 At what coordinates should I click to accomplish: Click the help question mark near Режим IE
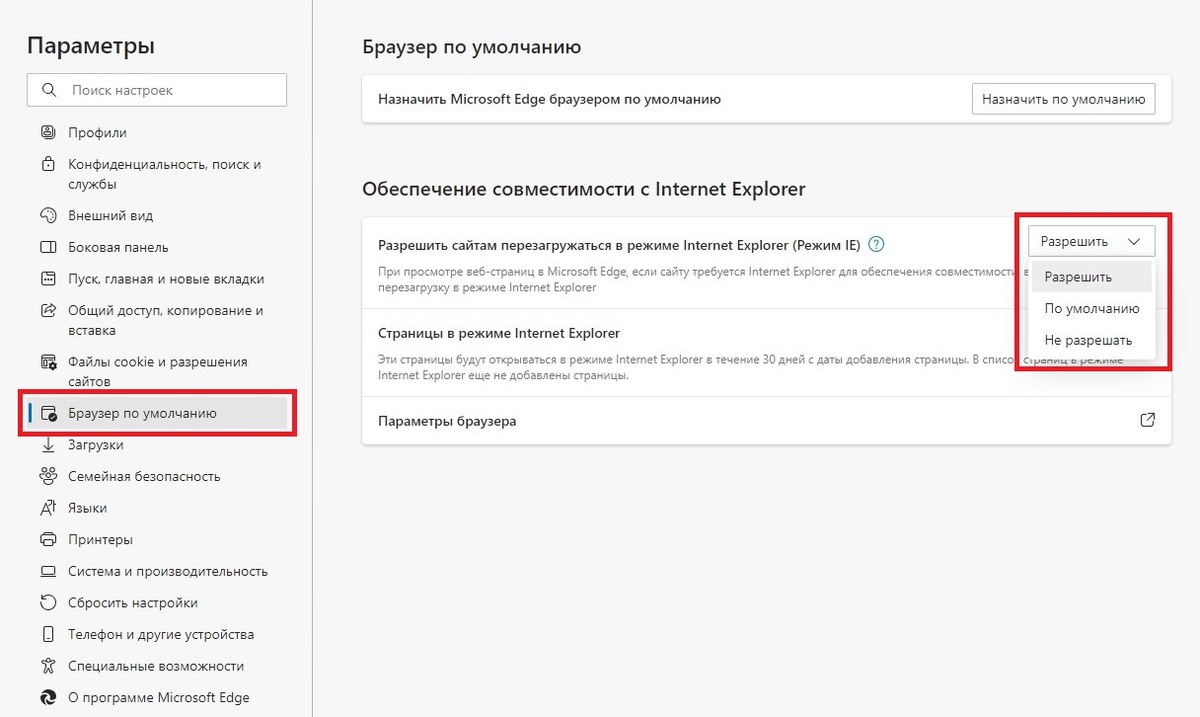(876, 244)
